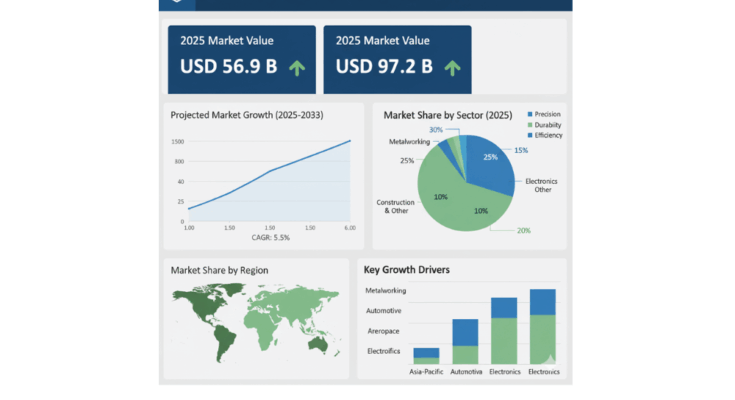
Task: Click the Metalworking label next to the pie chart
Action: 408,142
